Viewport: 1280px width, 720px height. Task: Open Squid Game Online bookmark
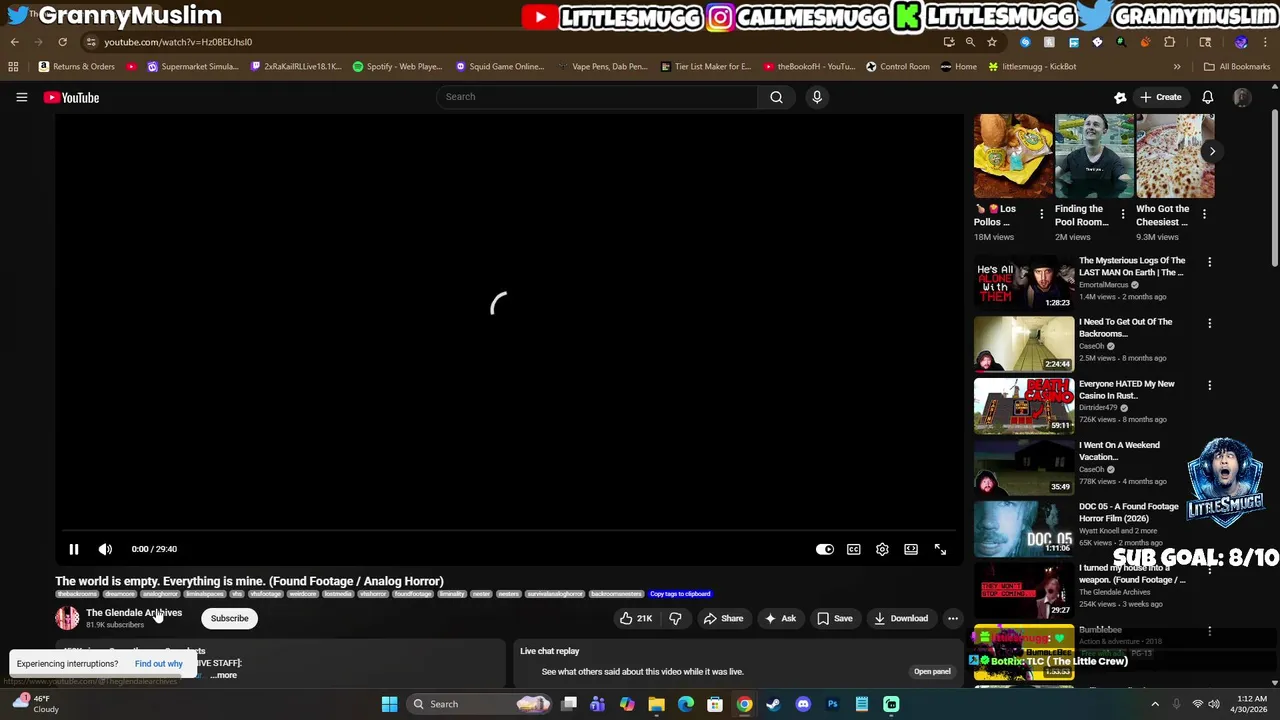click(x=500, y=67)
